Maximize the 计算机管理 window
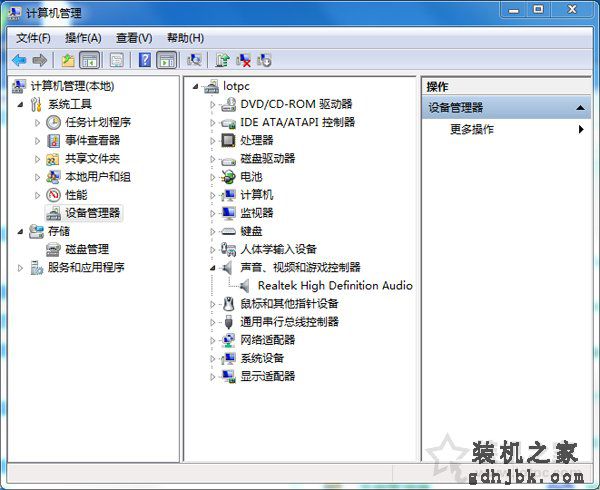 tap(538, 10)
